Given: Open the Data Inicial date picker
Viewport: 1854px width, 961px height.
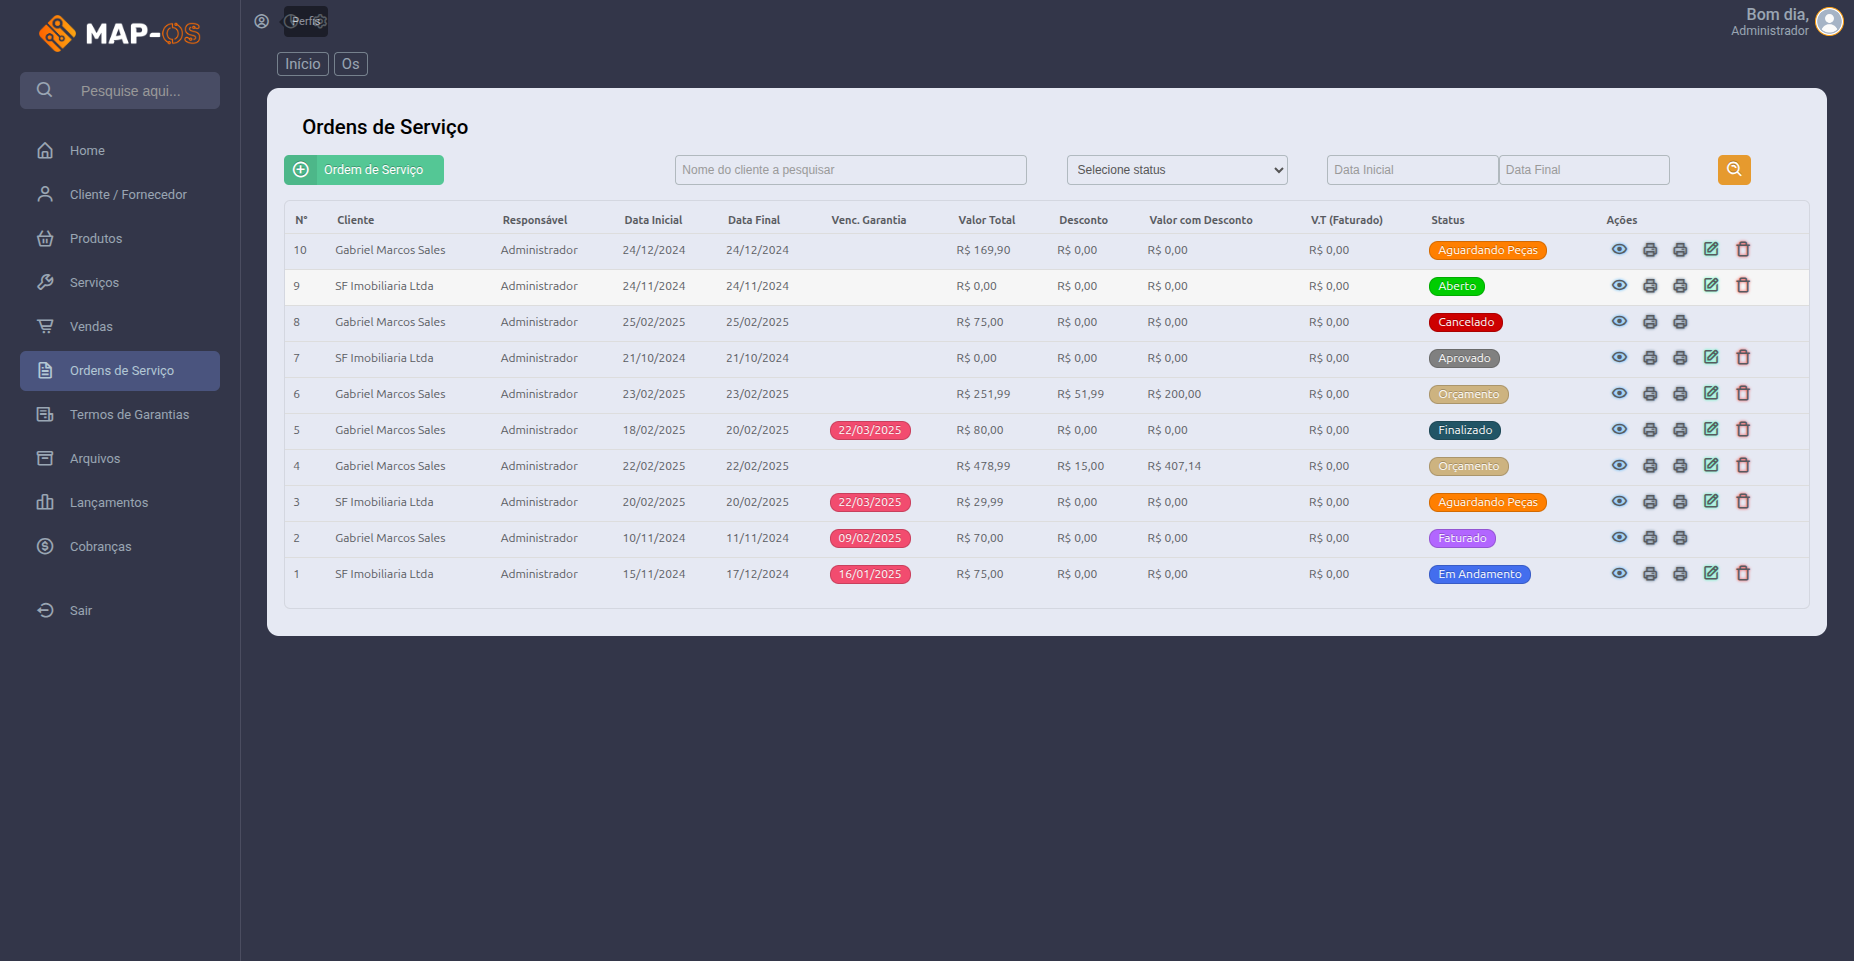Looking at the screenshot, I should tap(1412, 170).
